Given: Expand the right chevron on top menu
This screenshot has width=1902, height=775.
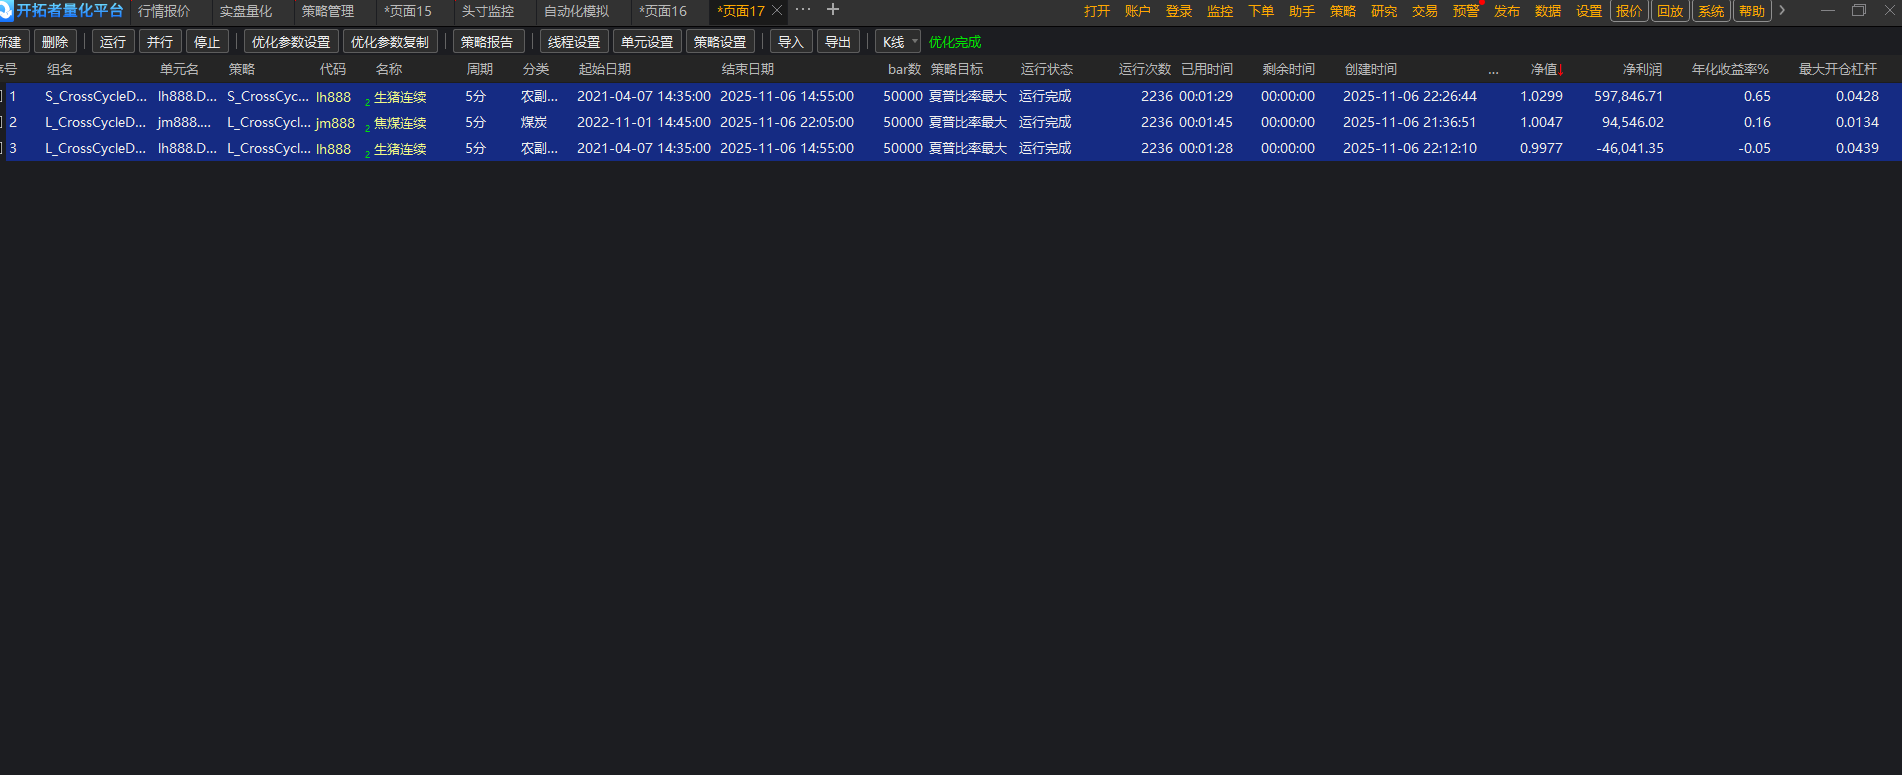Looking at the screenshot, I should pos(1782,11).
